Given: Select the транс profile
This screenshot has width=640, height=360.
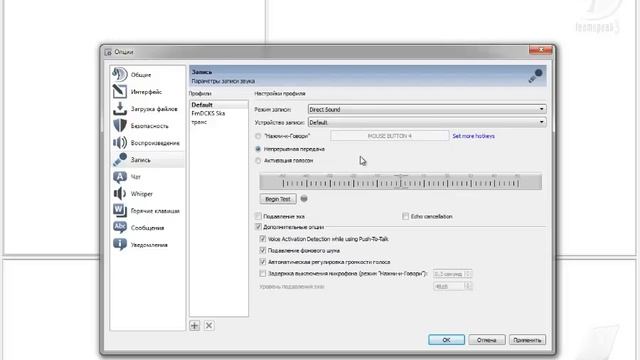Looking at the screenshot, I should [219, 122].
